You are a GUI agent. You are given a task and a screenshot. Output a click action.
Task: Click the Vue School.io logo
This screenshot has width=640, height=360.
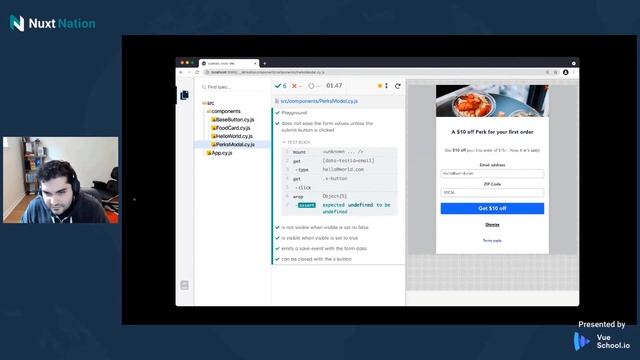pos(602,342)
